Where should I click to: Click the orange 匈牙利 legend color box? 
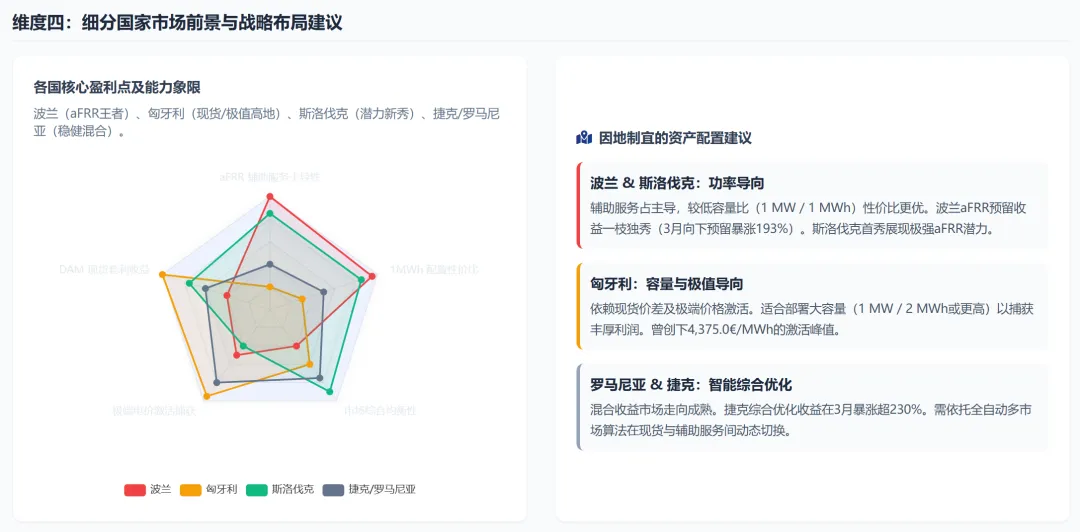[190, 490]
